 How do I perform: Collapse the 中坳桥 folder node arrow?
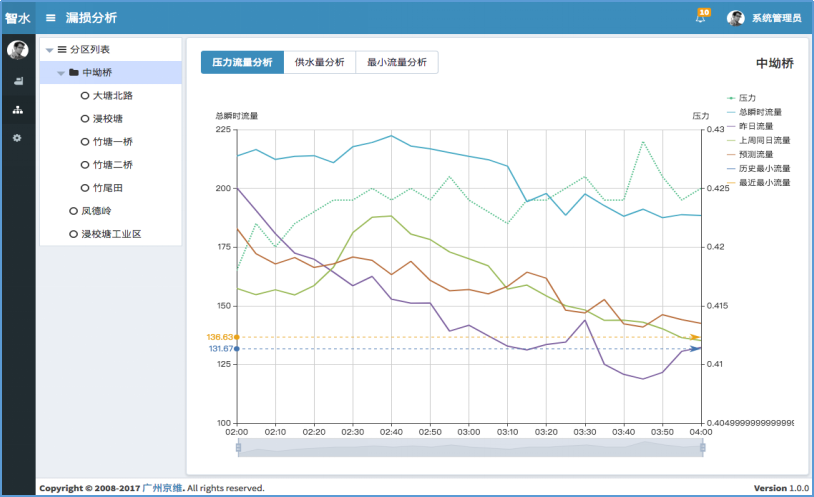click(x=61, y=73)
